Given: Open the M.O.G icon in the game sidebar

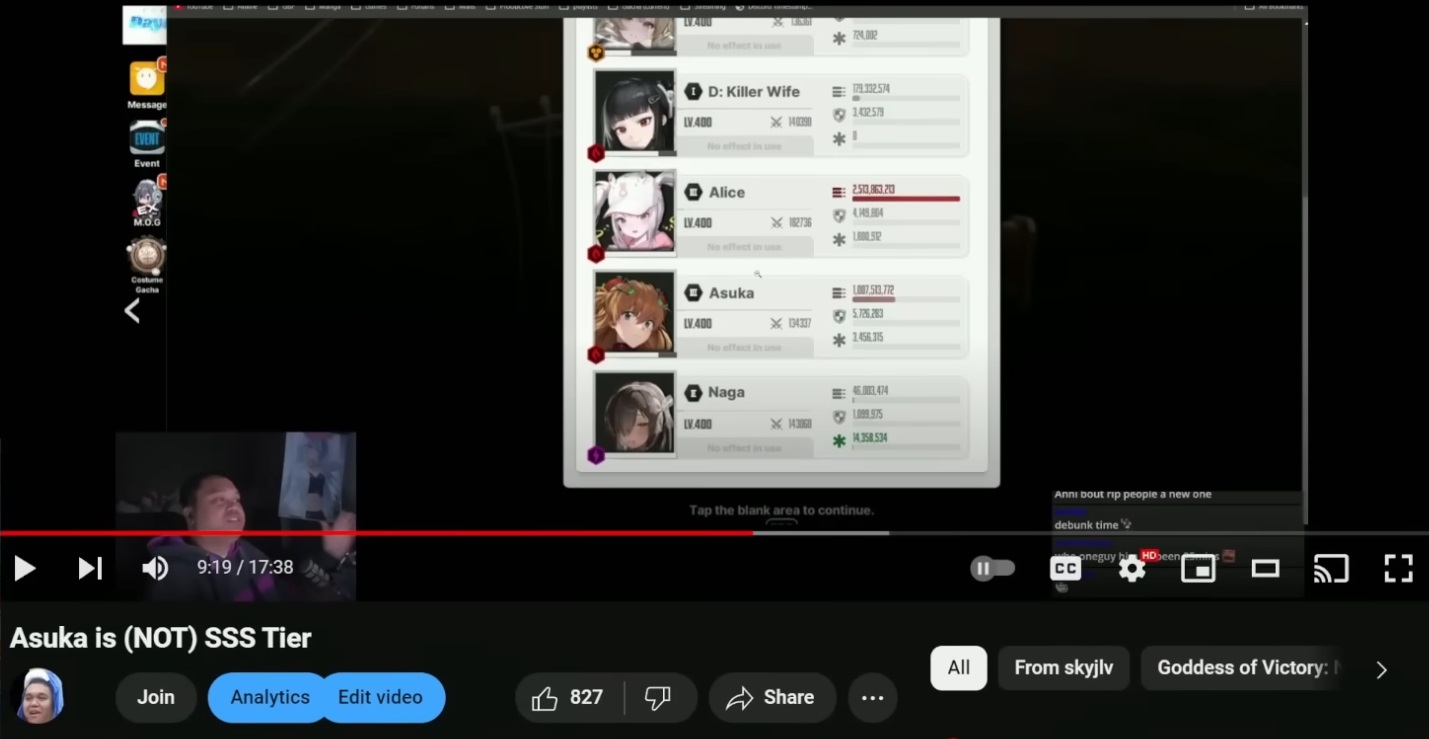Looking at the screenshot, I should click(147, 202).
